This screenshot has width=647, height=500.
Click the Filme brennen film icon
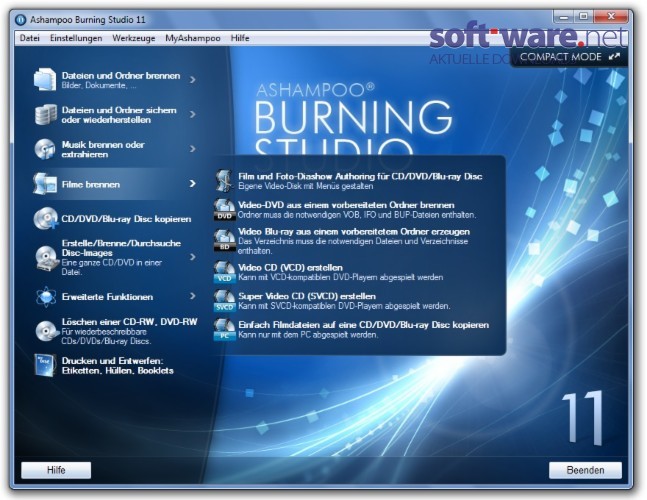click(45, 184)
